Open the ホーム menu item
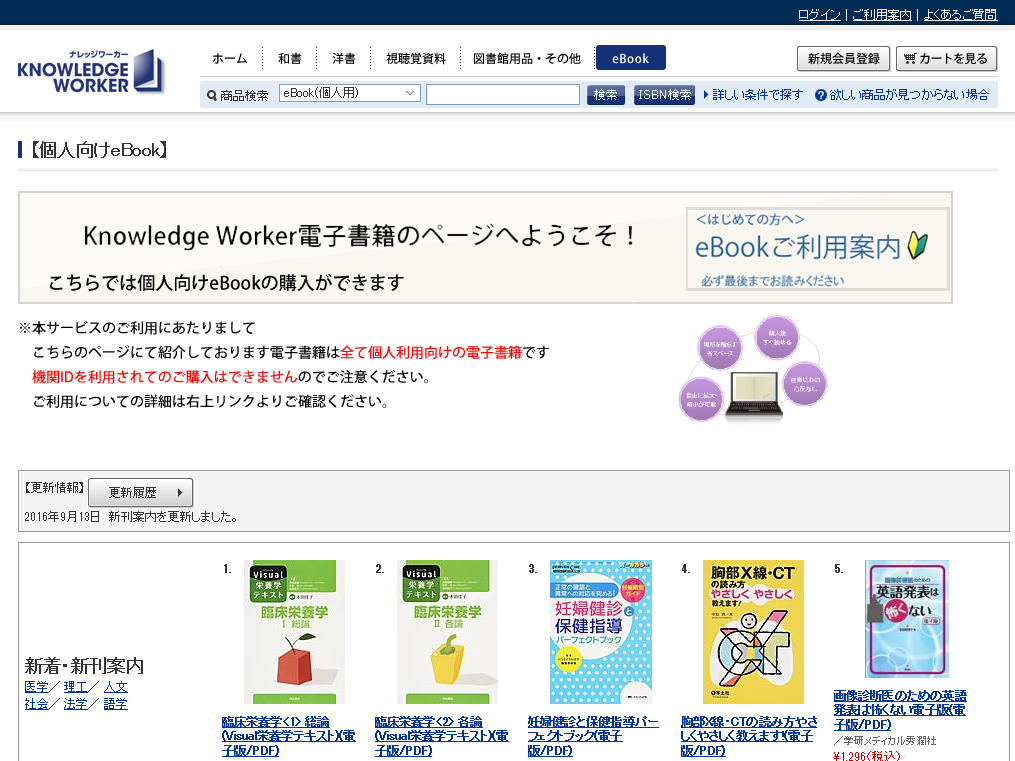The height and width of the screenshot is (761, 1015). (230, 58)
